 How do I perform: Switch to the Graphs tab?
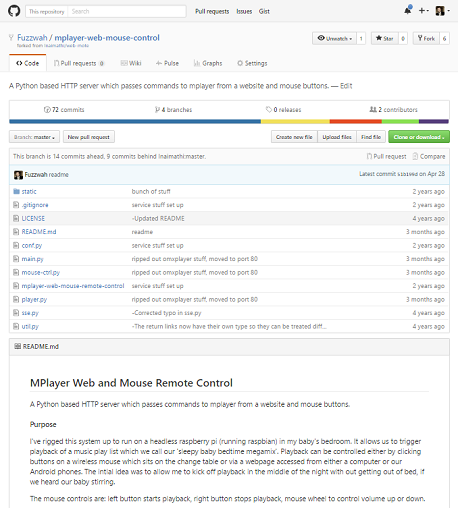point(208,63)
